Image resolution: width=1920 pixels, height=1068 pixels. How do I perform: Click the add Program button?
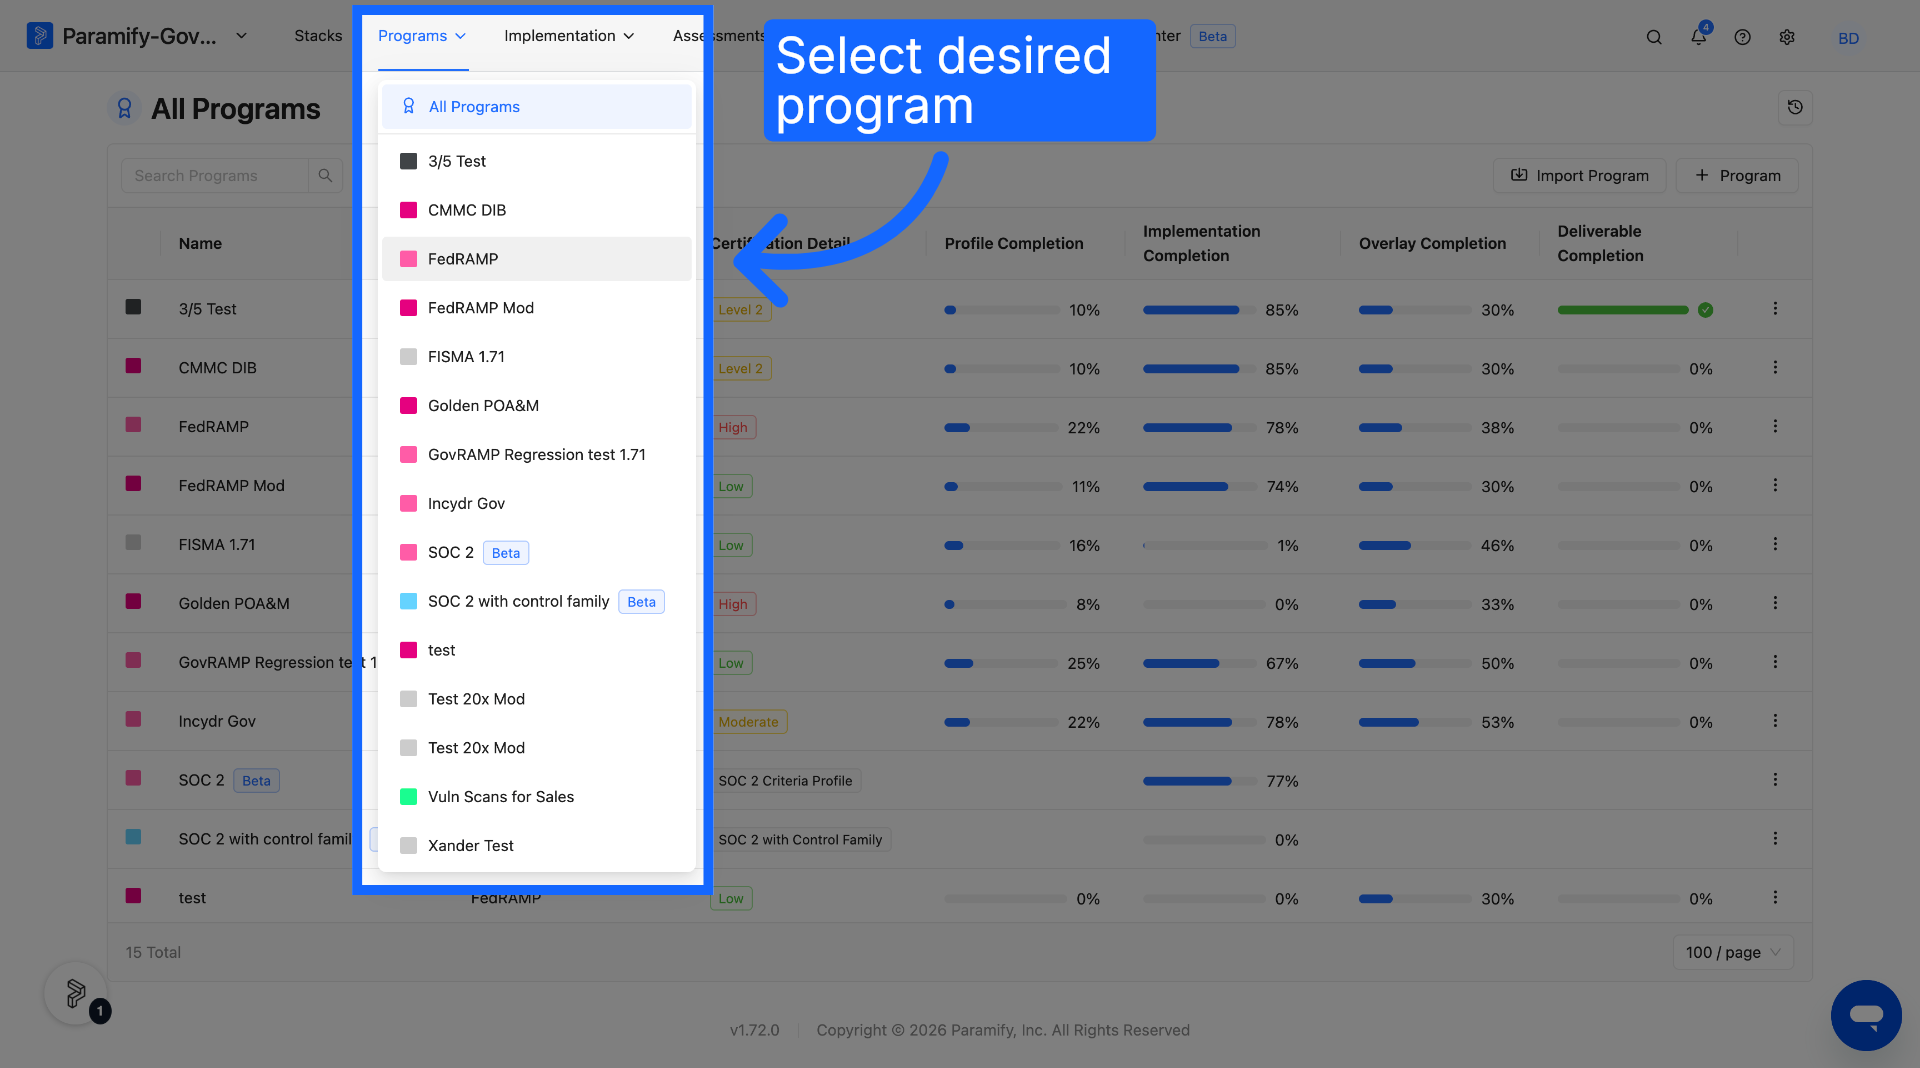[1737, 175]
